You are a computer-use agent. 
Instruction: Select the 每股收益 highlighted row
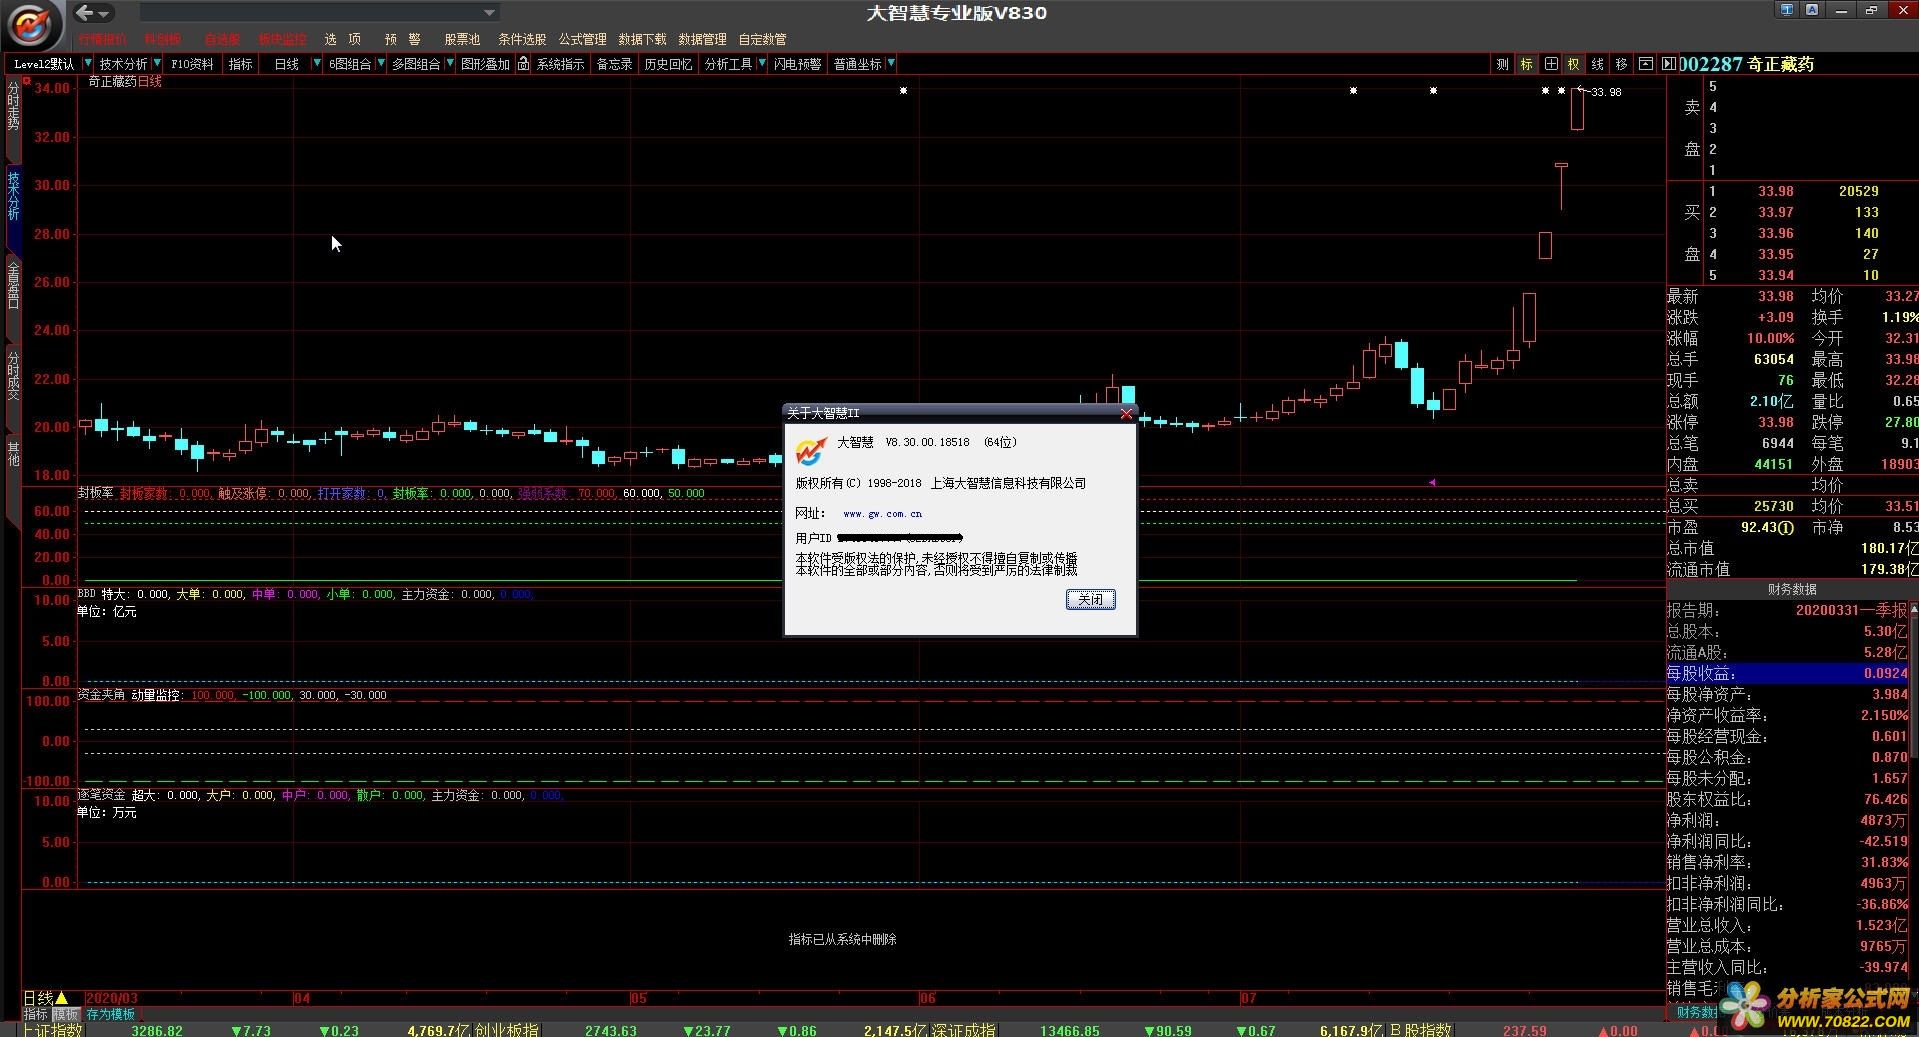pos(1787,673)
